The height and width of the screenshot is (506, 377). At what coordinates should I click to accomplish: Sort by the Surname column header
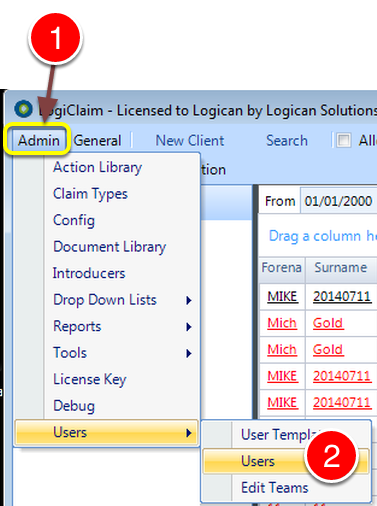tap(341, 267)
